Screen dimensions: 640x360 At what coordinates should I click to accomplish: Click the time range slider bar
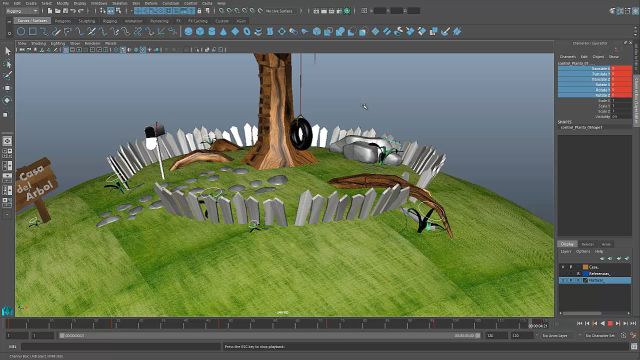(269, 336)
